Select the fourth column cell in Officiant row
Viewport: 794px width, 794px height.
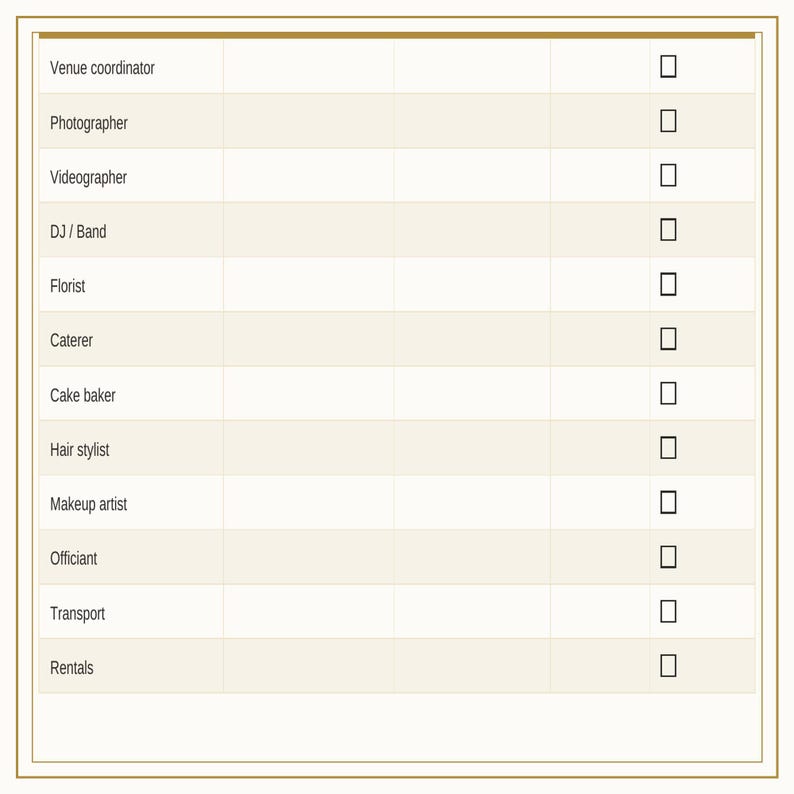(600, 557)
